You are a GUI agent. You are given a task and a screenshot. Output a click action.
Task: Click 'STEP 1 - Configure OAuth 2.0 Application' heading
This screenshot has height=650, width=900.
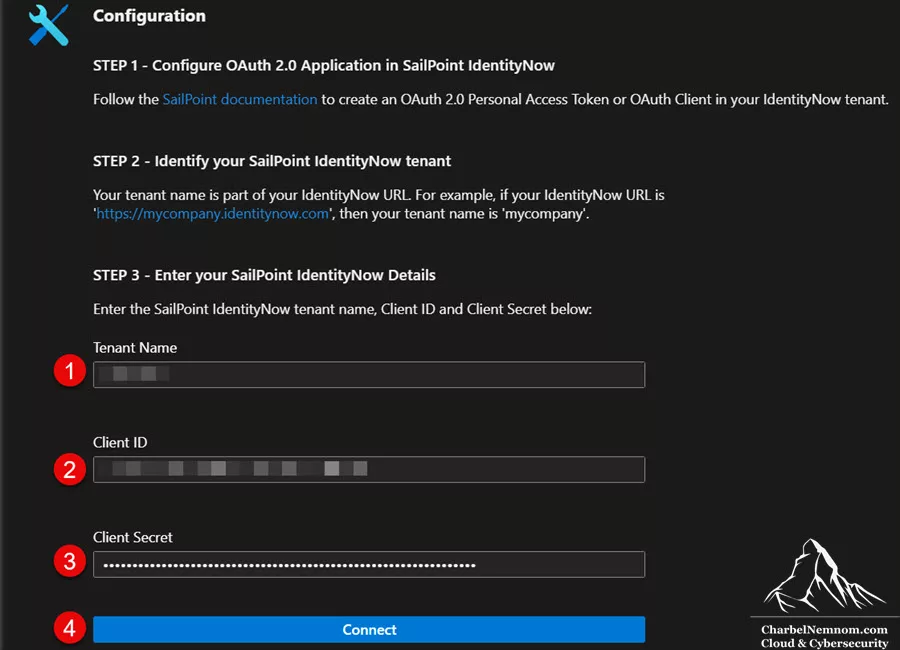[x=324, y=65]
